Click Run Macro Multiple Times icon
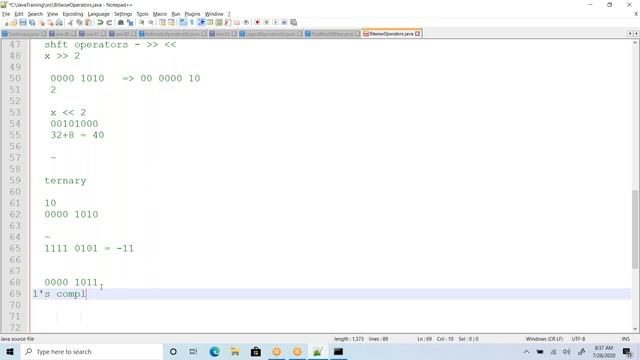Screen dimensions: 640x360 (x=284, y=22)
